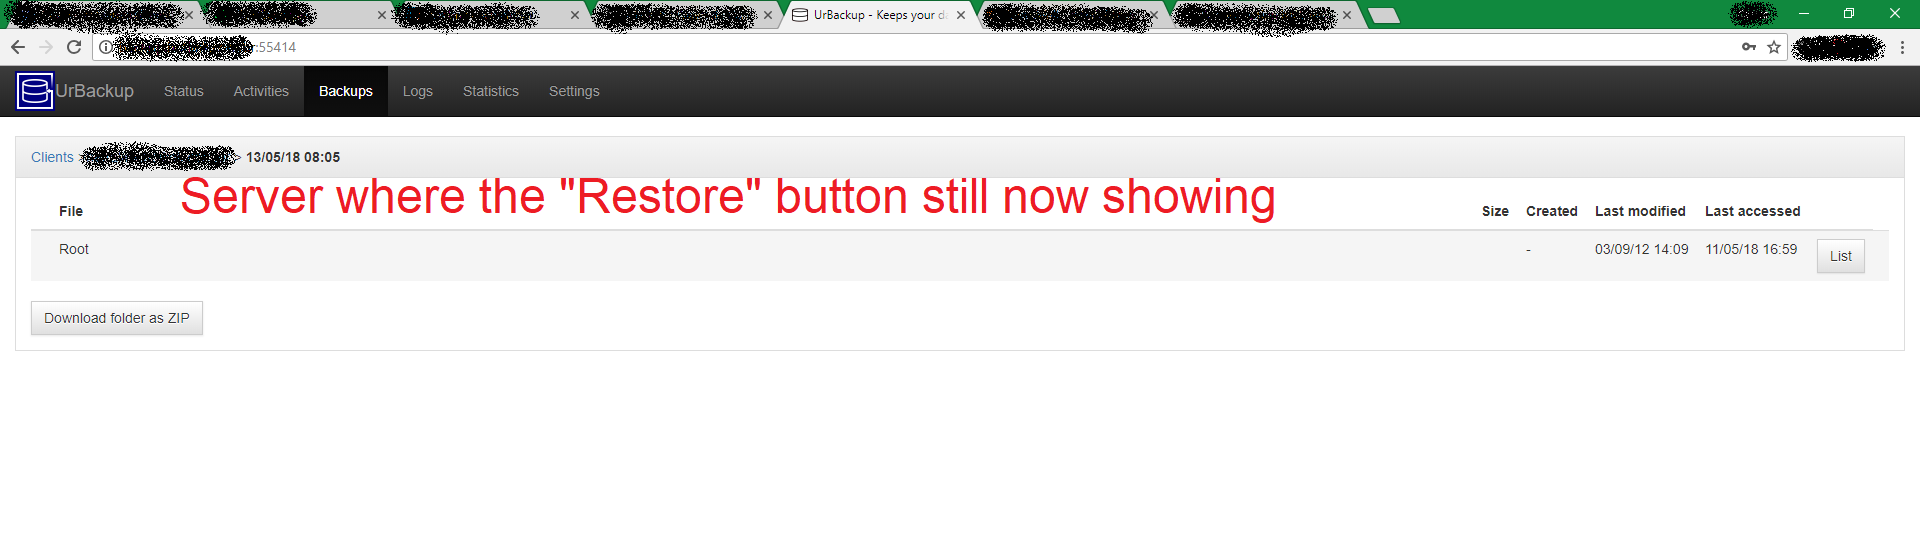Image resolution: width=1920 pixels, height=538 pixels.
Task: Open the Root folder row
Action: [960, 255]
